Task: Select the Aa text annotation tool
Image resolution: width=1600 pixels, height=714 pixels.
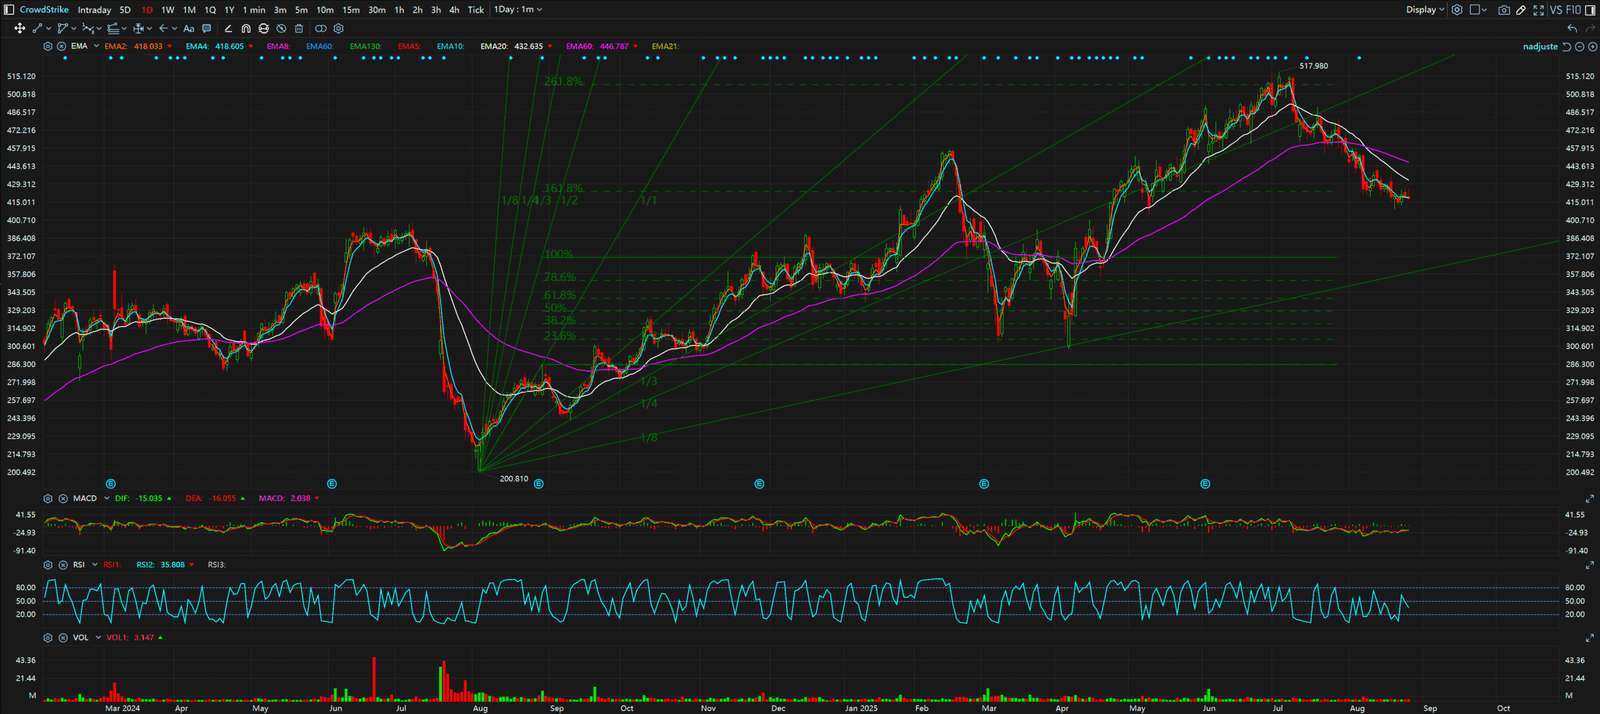Action: [x=189, y=29]
